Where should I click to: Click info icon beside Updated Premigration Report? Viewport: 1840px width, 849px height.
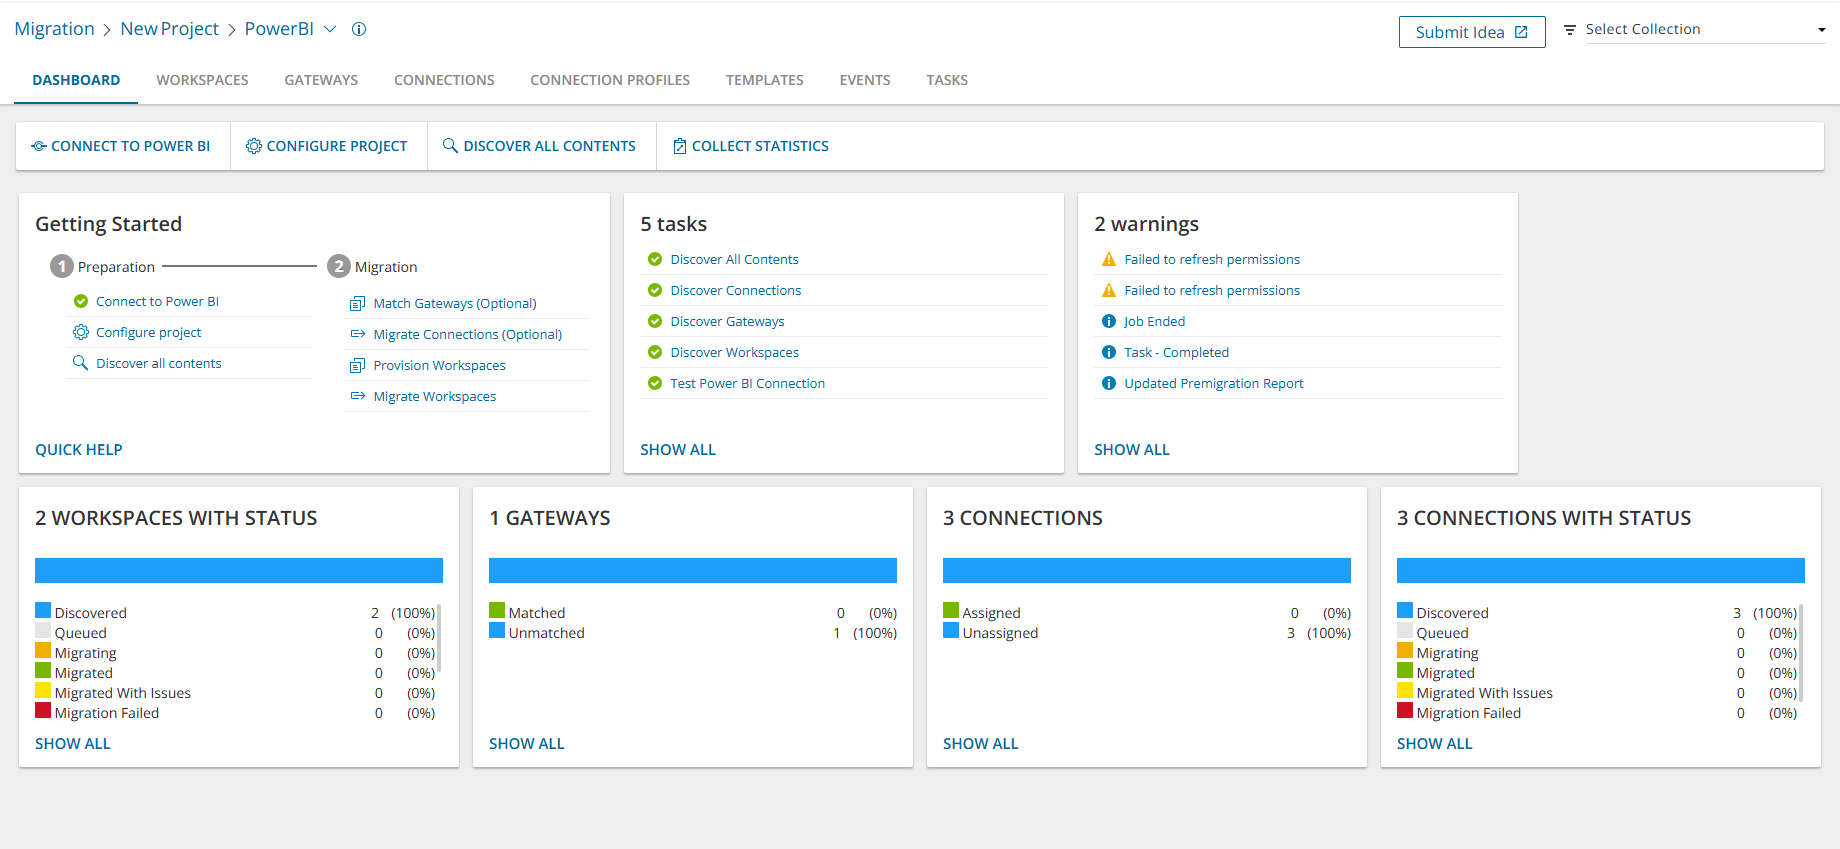point(1109,383)
